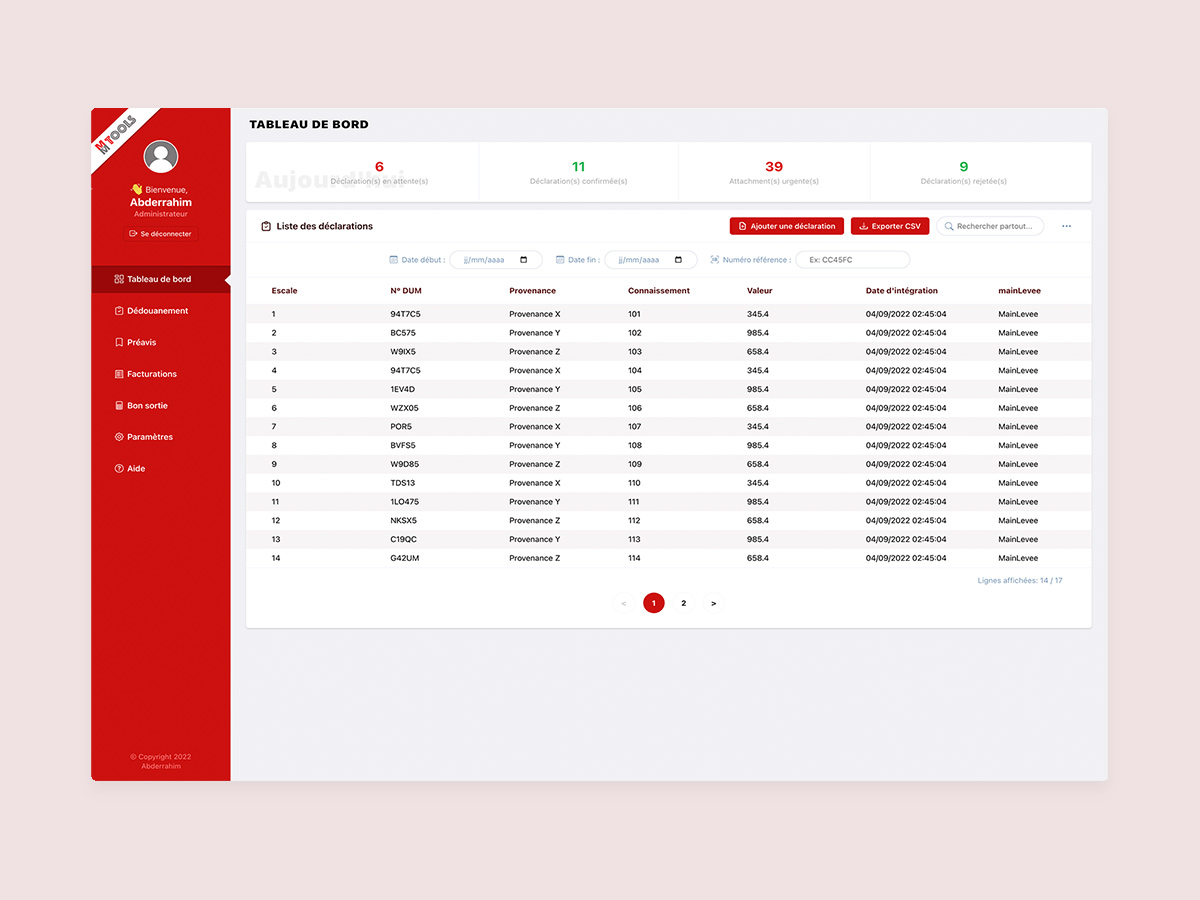The width and height of the screenshot is (1200, 900).
Task: Click the user avatar profile icon
Action: point(161,157)
